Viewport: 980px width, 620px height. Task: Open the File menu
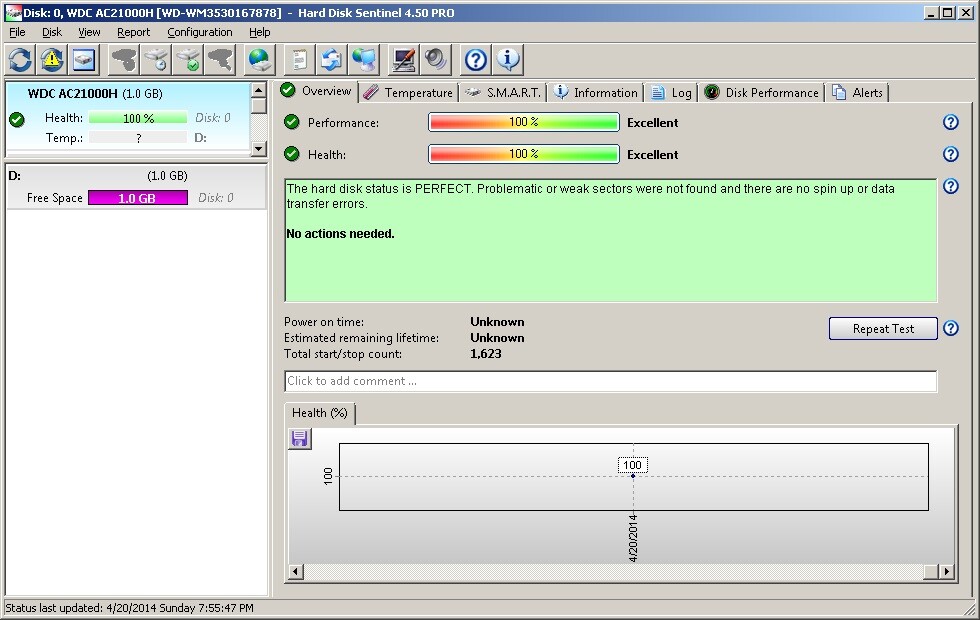pyautogui.click(x=17, y=32)
